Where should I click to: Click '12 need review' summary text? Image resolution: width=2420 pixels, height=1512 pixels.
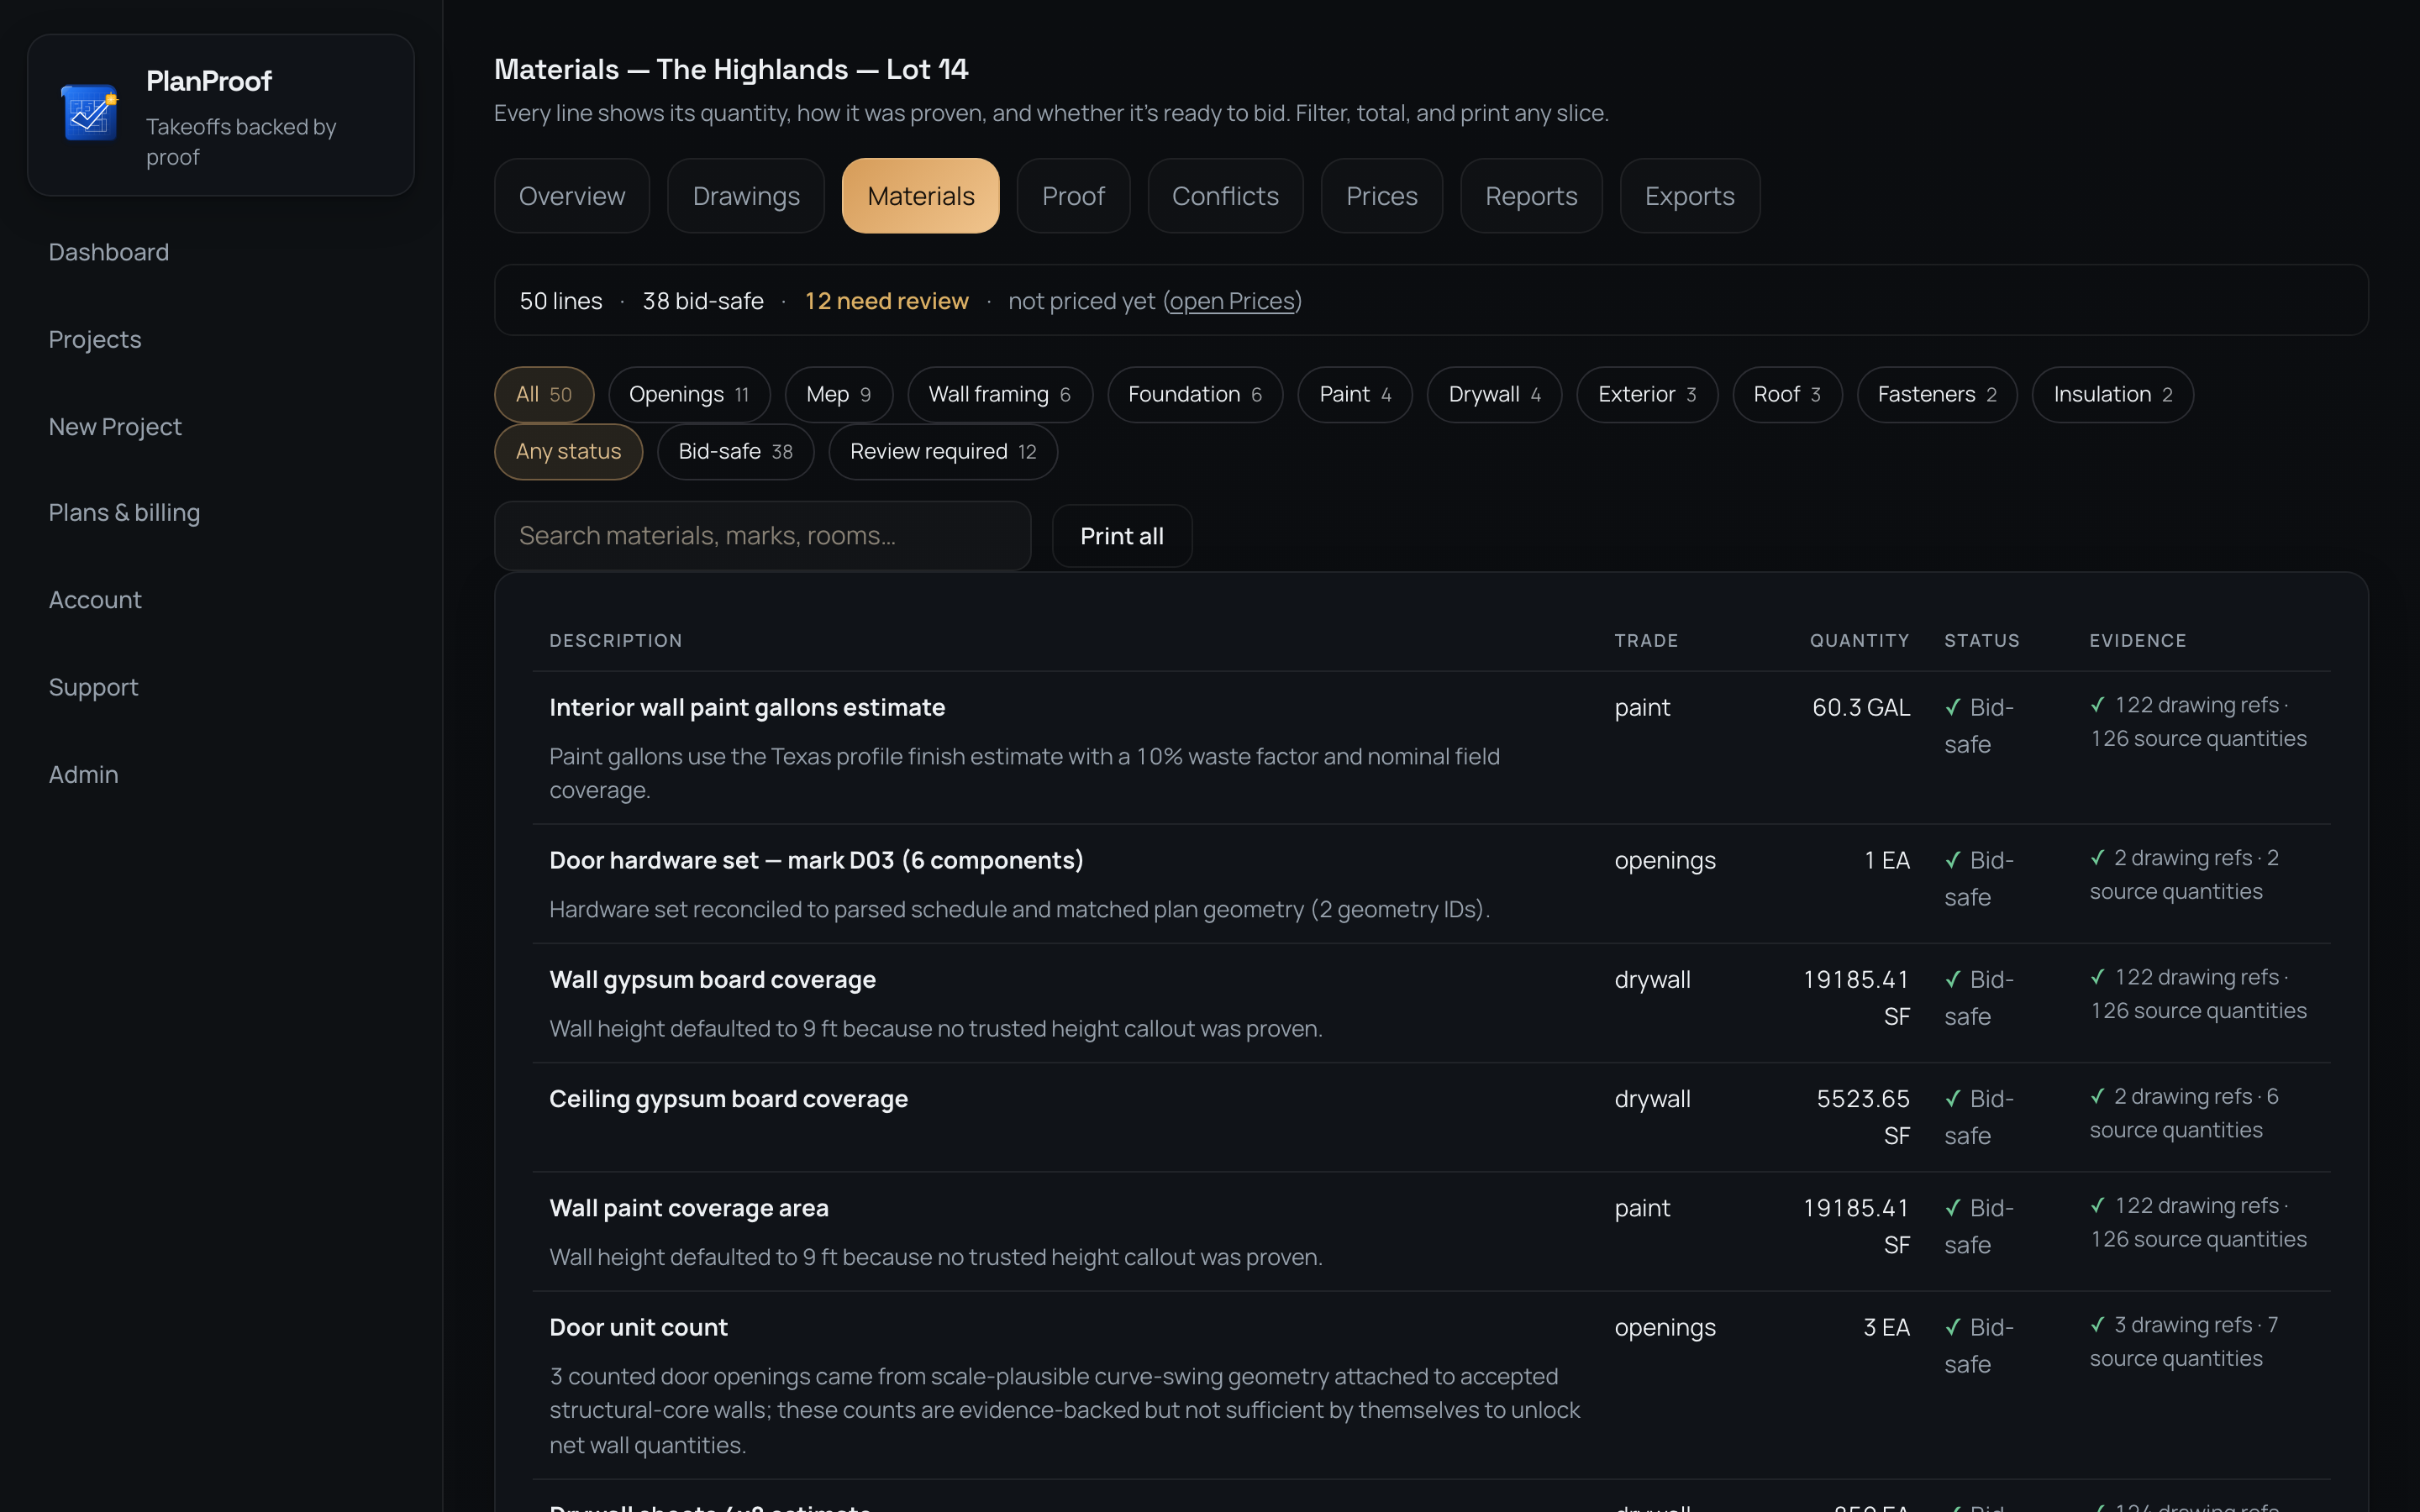coord(886,301)
